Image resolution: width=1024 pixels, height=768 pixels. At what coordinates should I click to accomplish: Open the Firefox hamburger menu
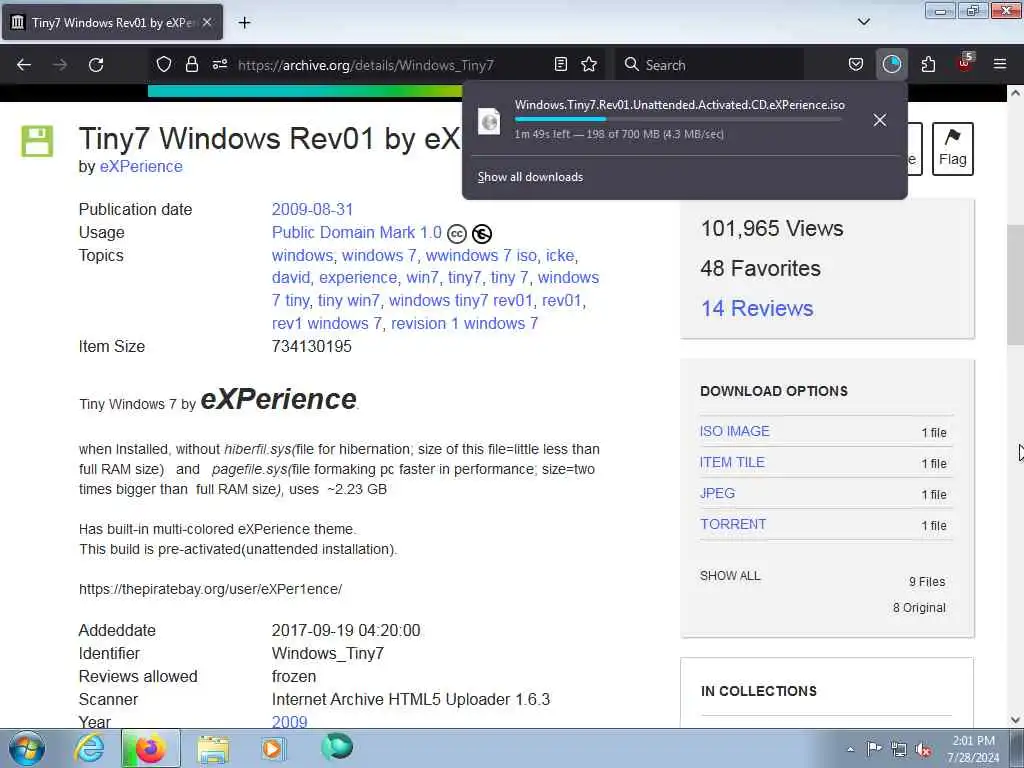1000,64
